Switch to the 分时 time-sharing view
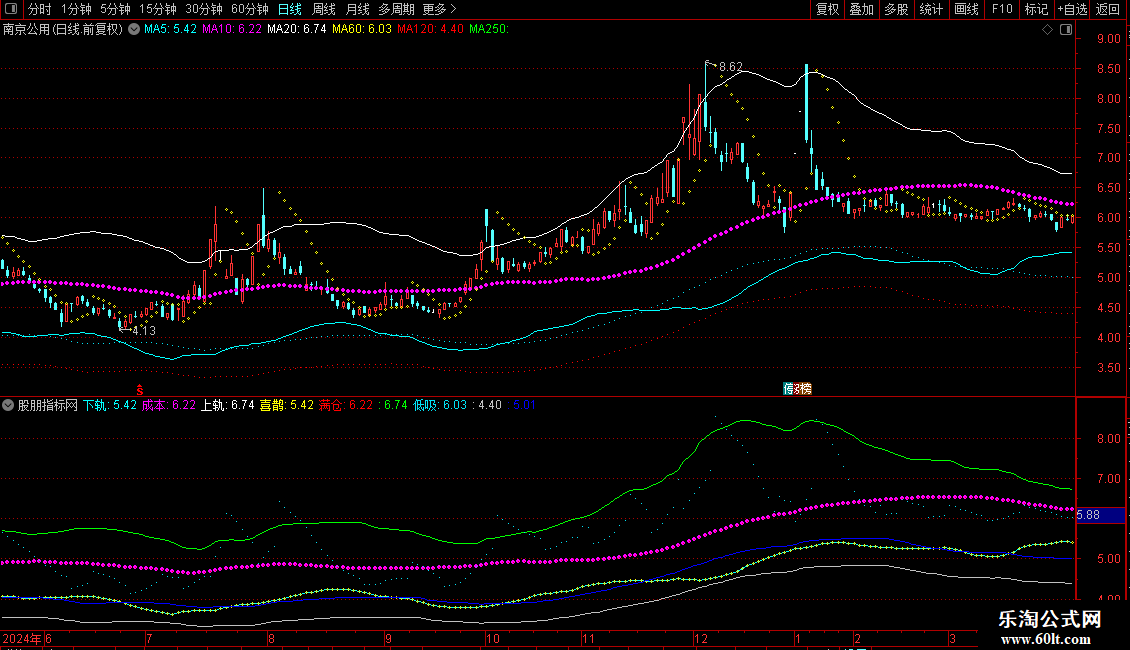This screenshot has height=650, width=1130. click(x=40, y=9)
